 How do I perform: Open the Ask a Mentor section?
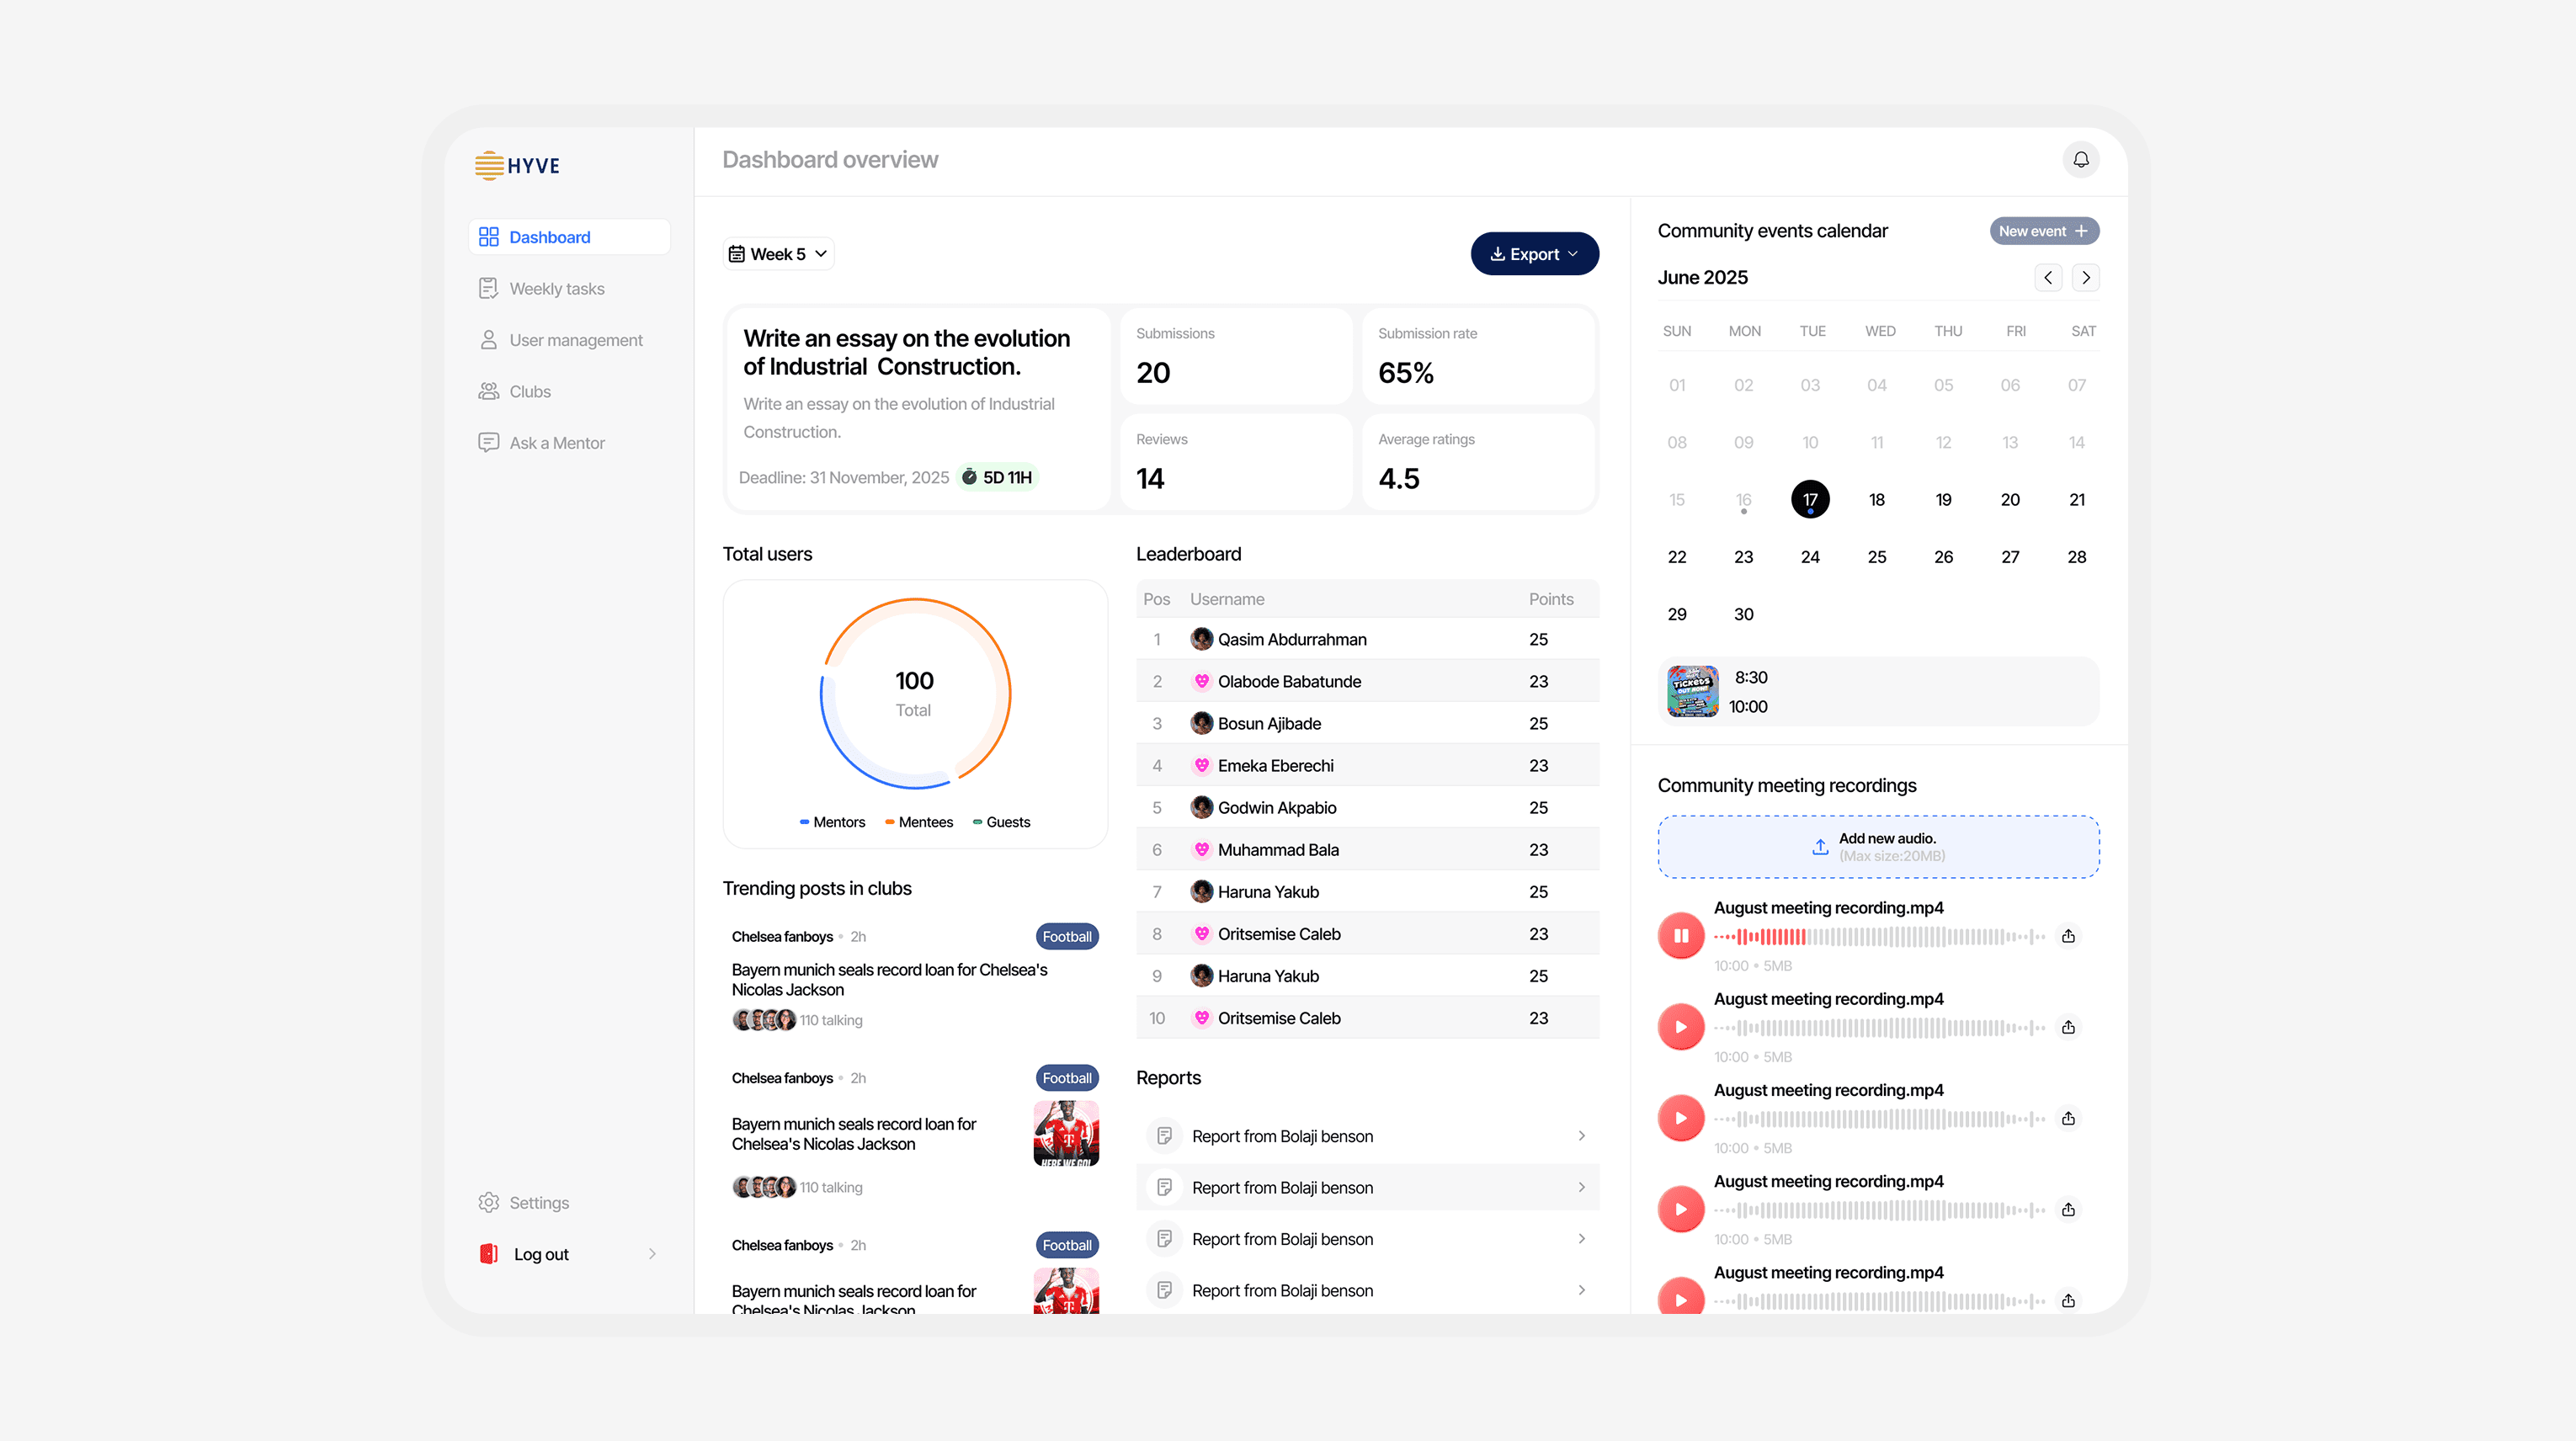556,443
